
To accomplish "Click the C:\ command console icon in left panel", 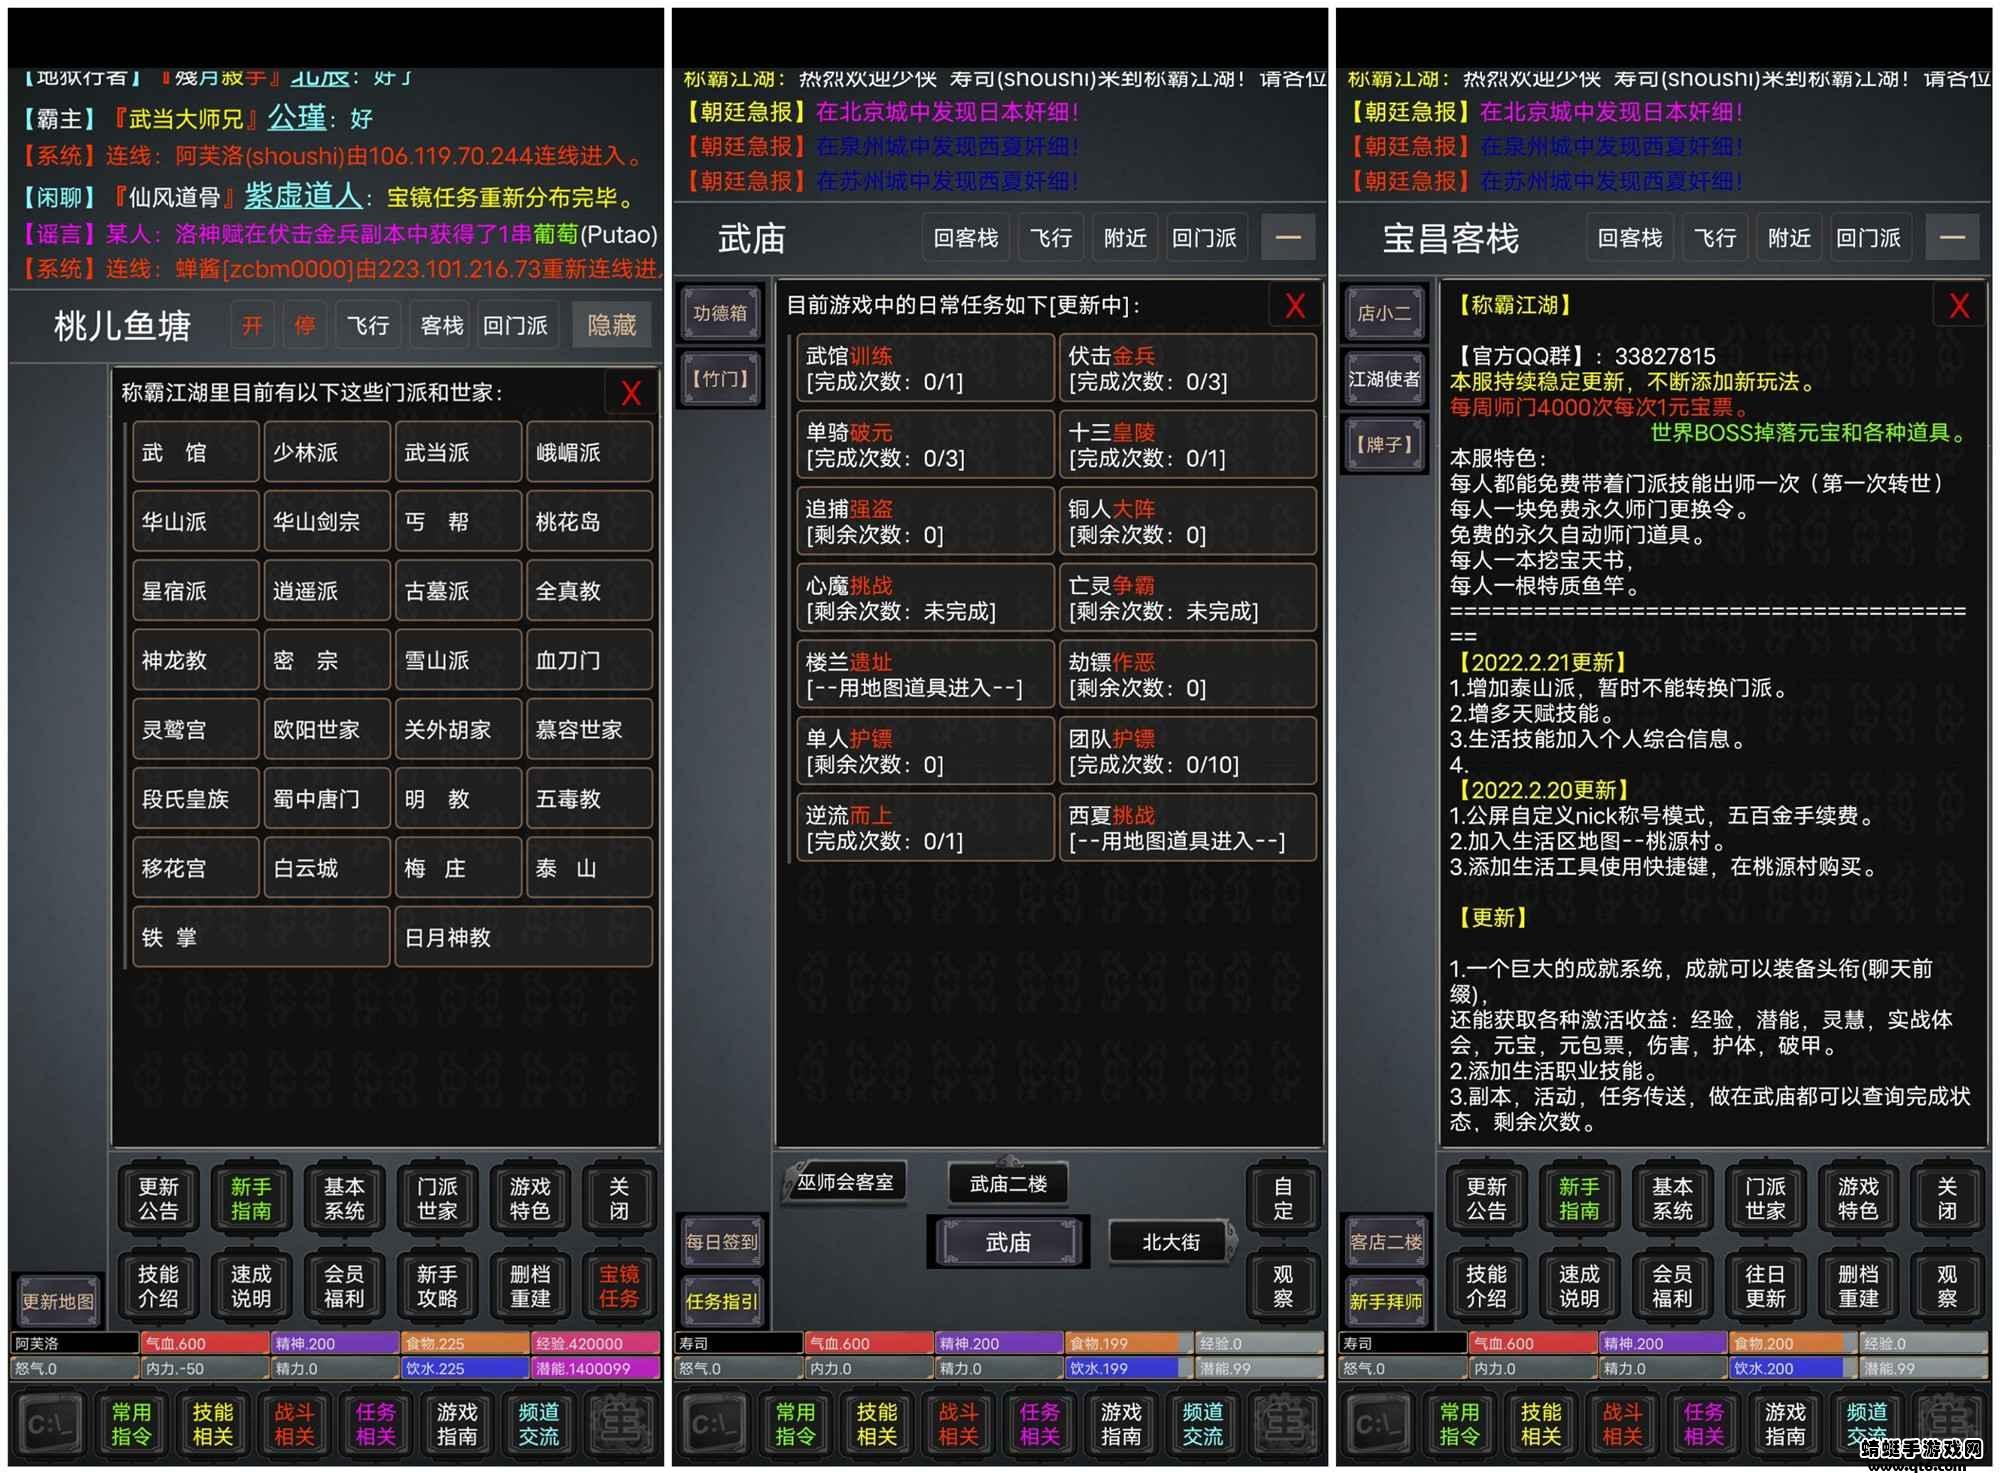I will coord(50,1424).
